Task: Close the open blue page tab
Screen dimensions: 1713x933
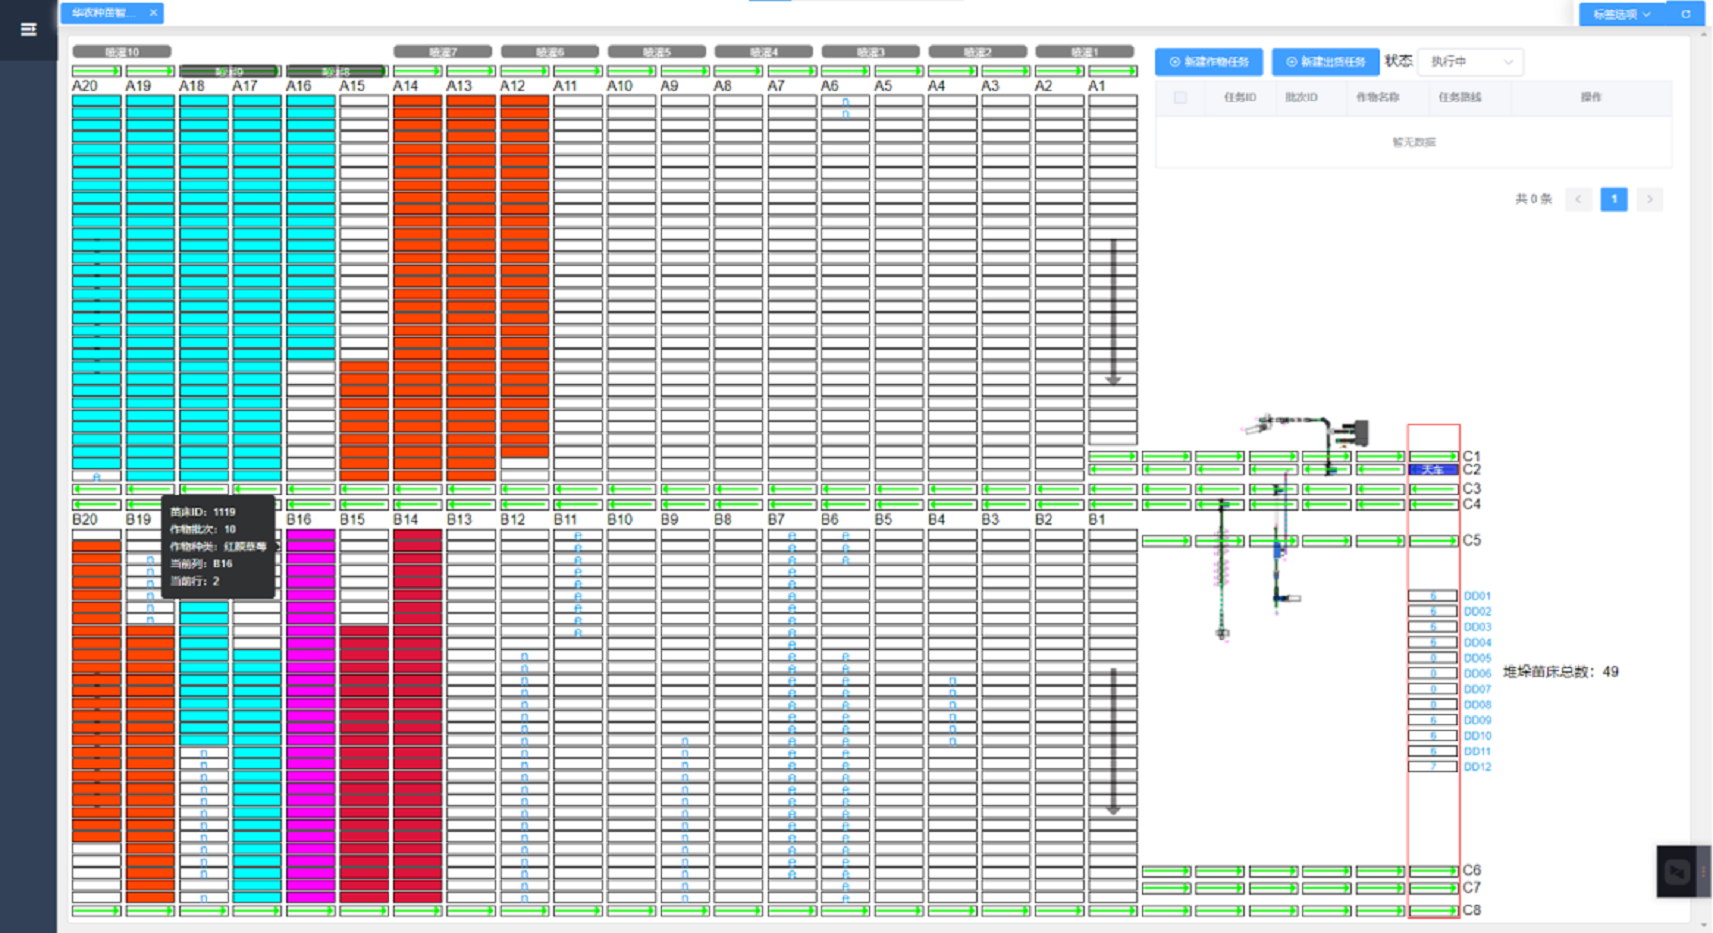Action: click(x=153, y=13)
